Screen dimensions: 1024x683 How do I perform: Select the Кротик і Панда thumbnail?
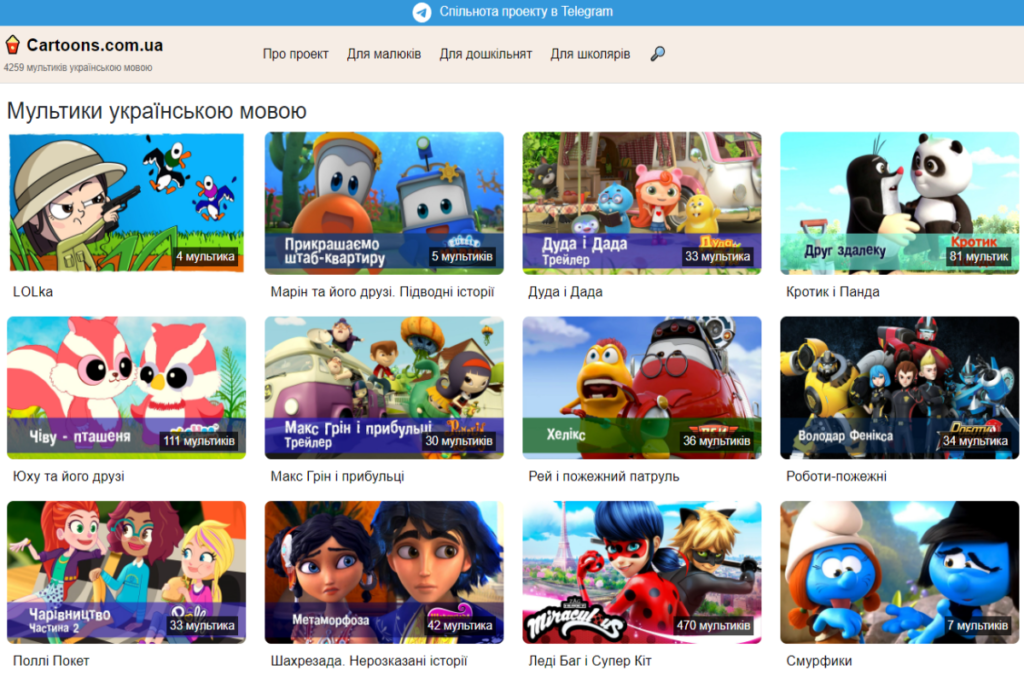point(899,202)
